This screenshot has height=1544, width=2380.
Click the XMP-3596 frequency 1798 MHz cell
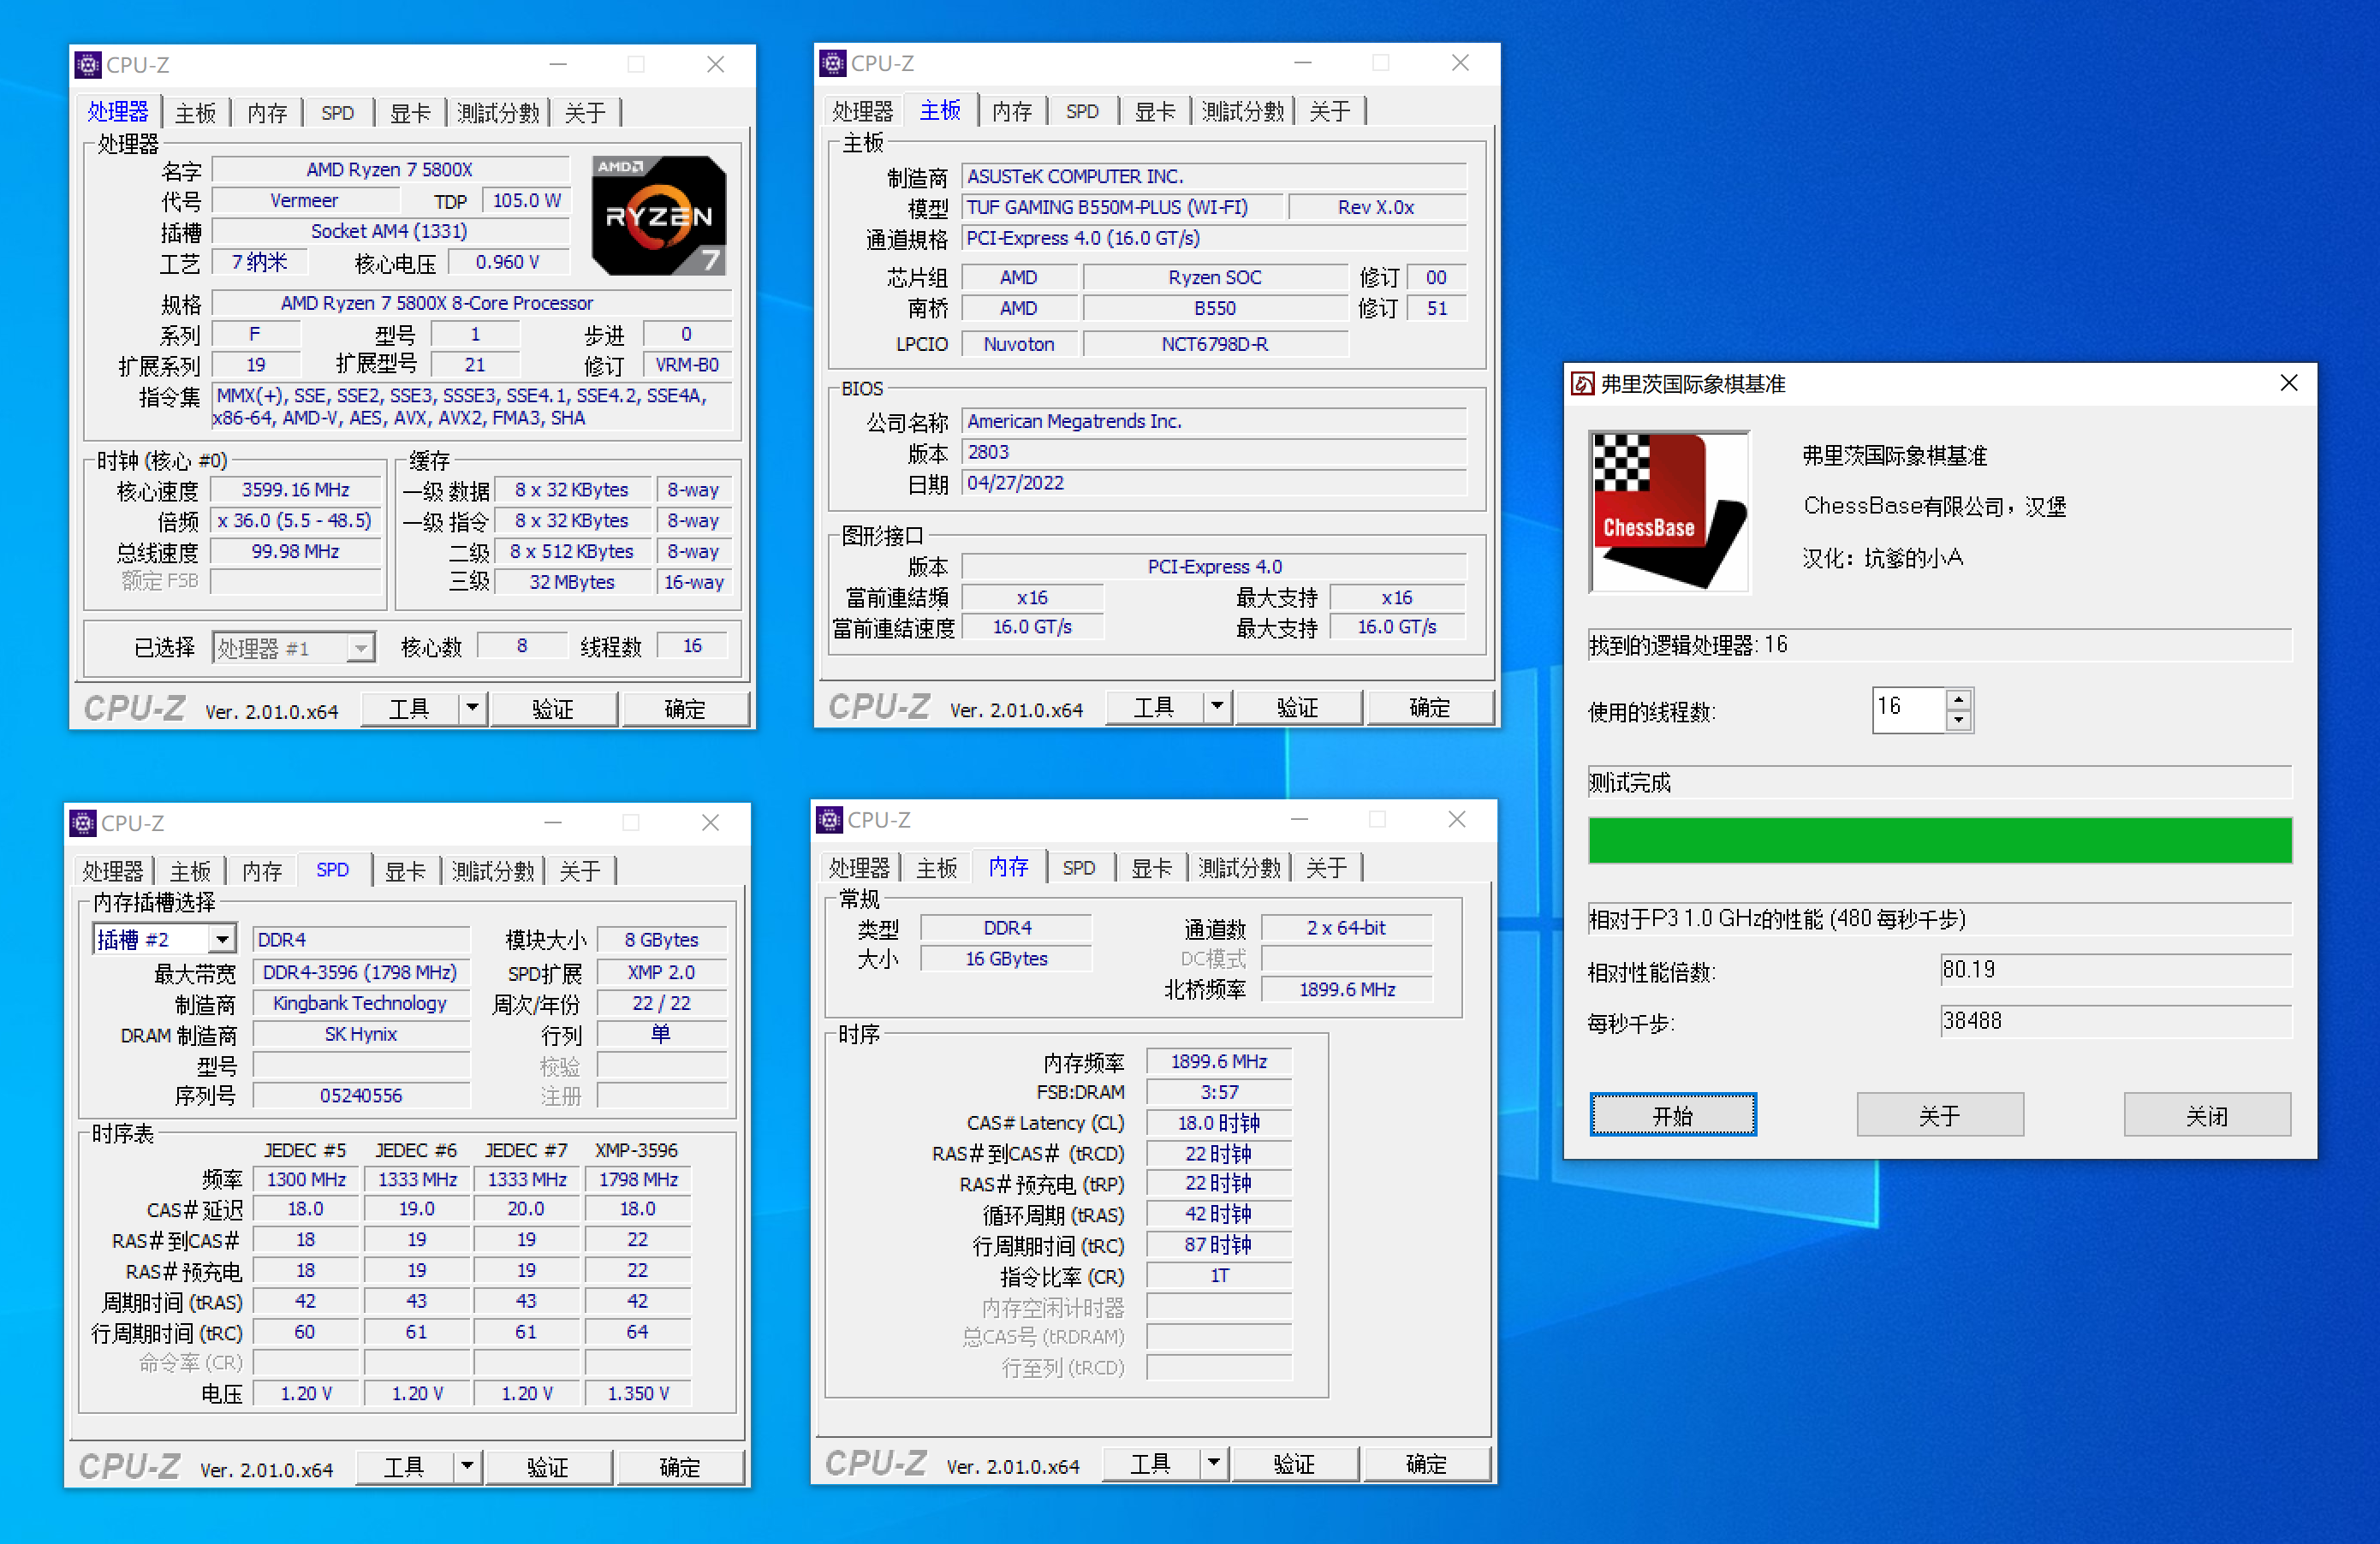(x=638, y=1179)
